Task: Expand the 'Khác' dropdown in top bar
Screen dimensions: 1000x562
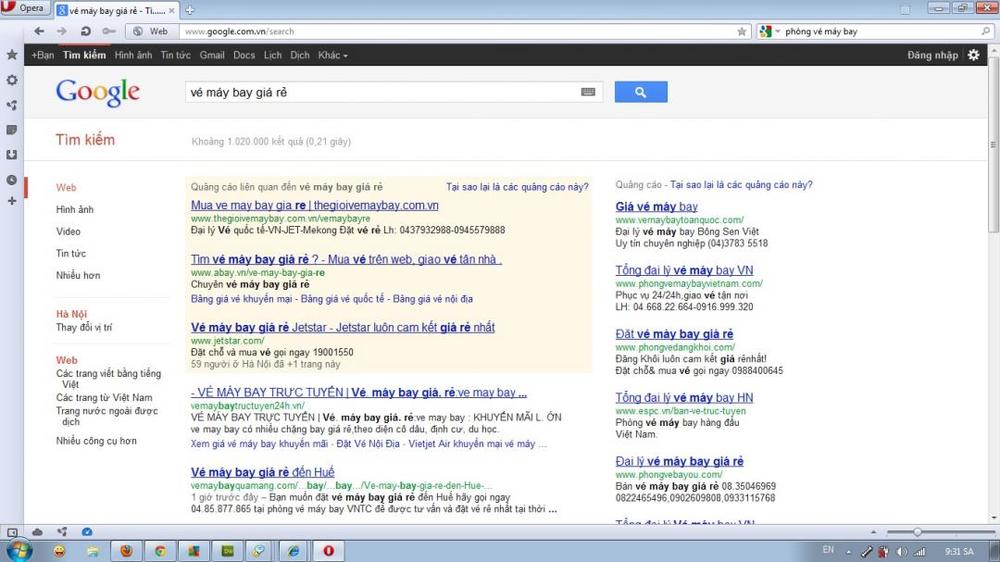Action: coord(333,55)
